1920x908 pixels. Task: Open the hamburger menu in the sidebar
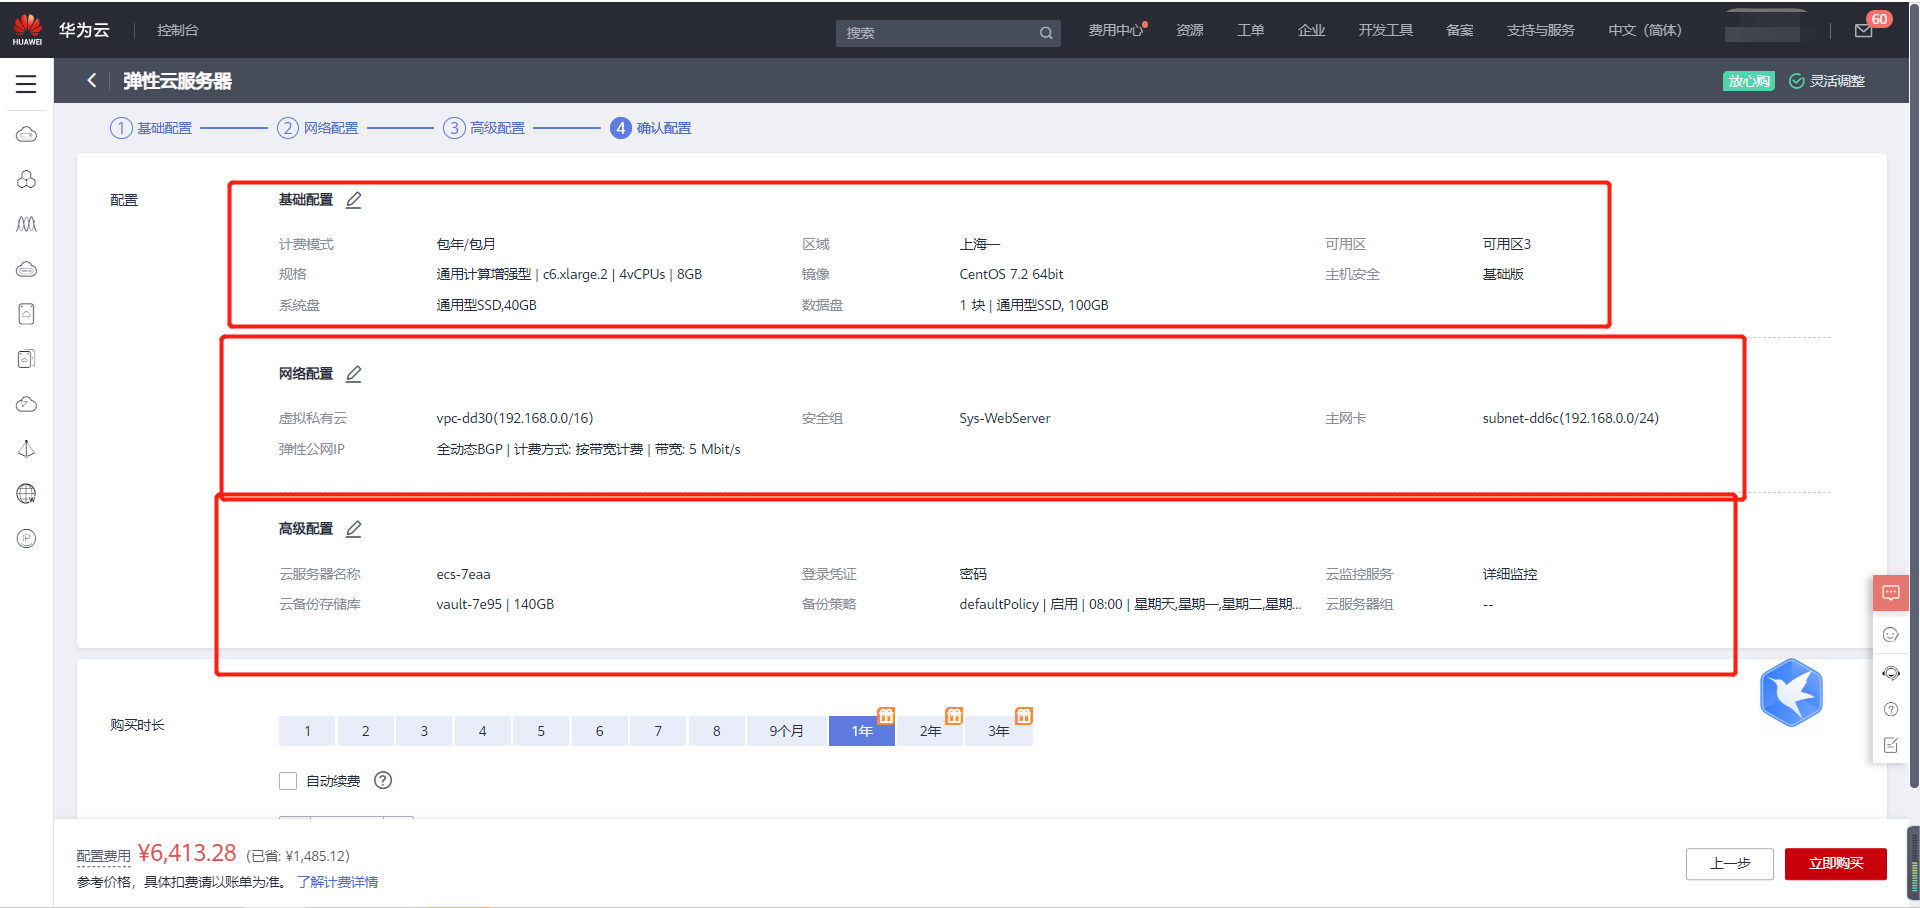[26, 84]
